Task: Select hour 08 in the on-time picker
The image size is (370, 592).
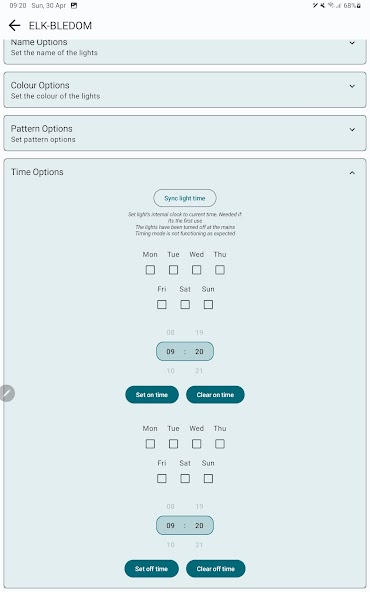Action: click(x=170, y=333)
